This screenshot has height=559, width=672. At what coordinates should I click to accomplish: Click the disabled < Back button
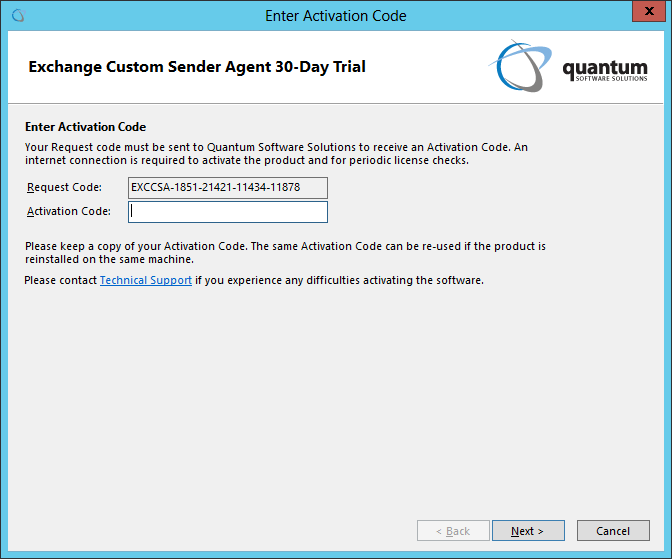point(453,531)
